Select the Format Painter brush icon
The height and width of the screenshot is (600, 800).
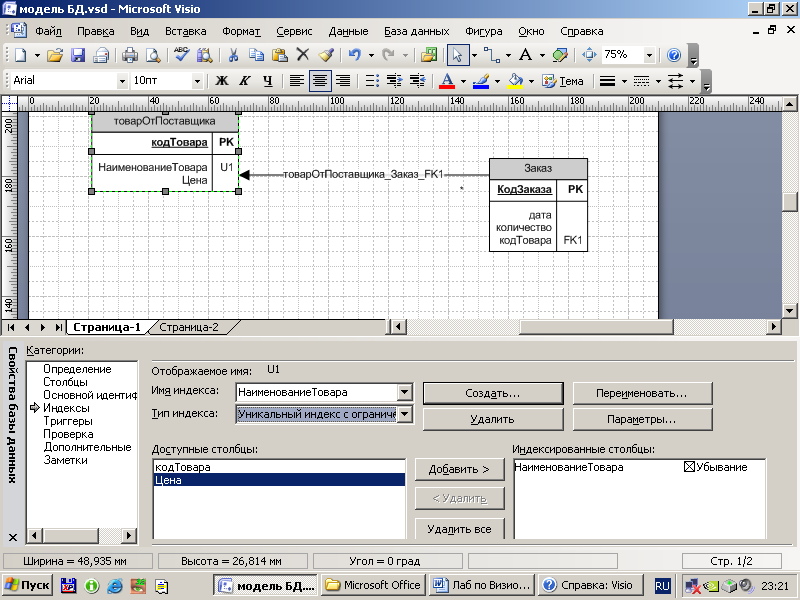tap(325, 56)
